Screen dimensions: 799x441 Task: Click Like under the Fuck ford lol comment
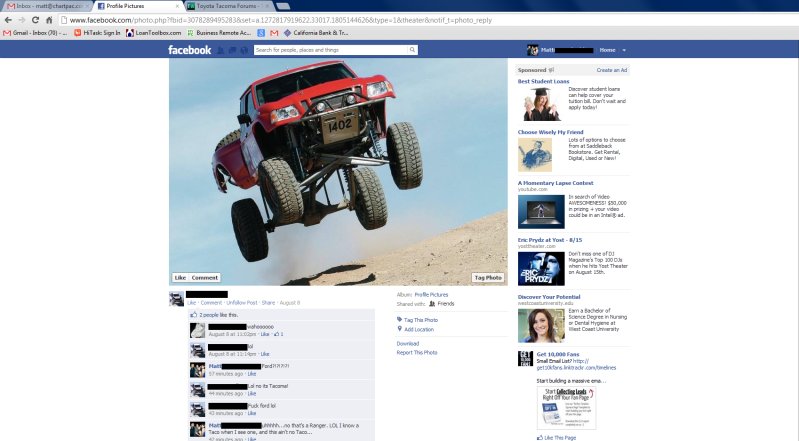(252, 413)
